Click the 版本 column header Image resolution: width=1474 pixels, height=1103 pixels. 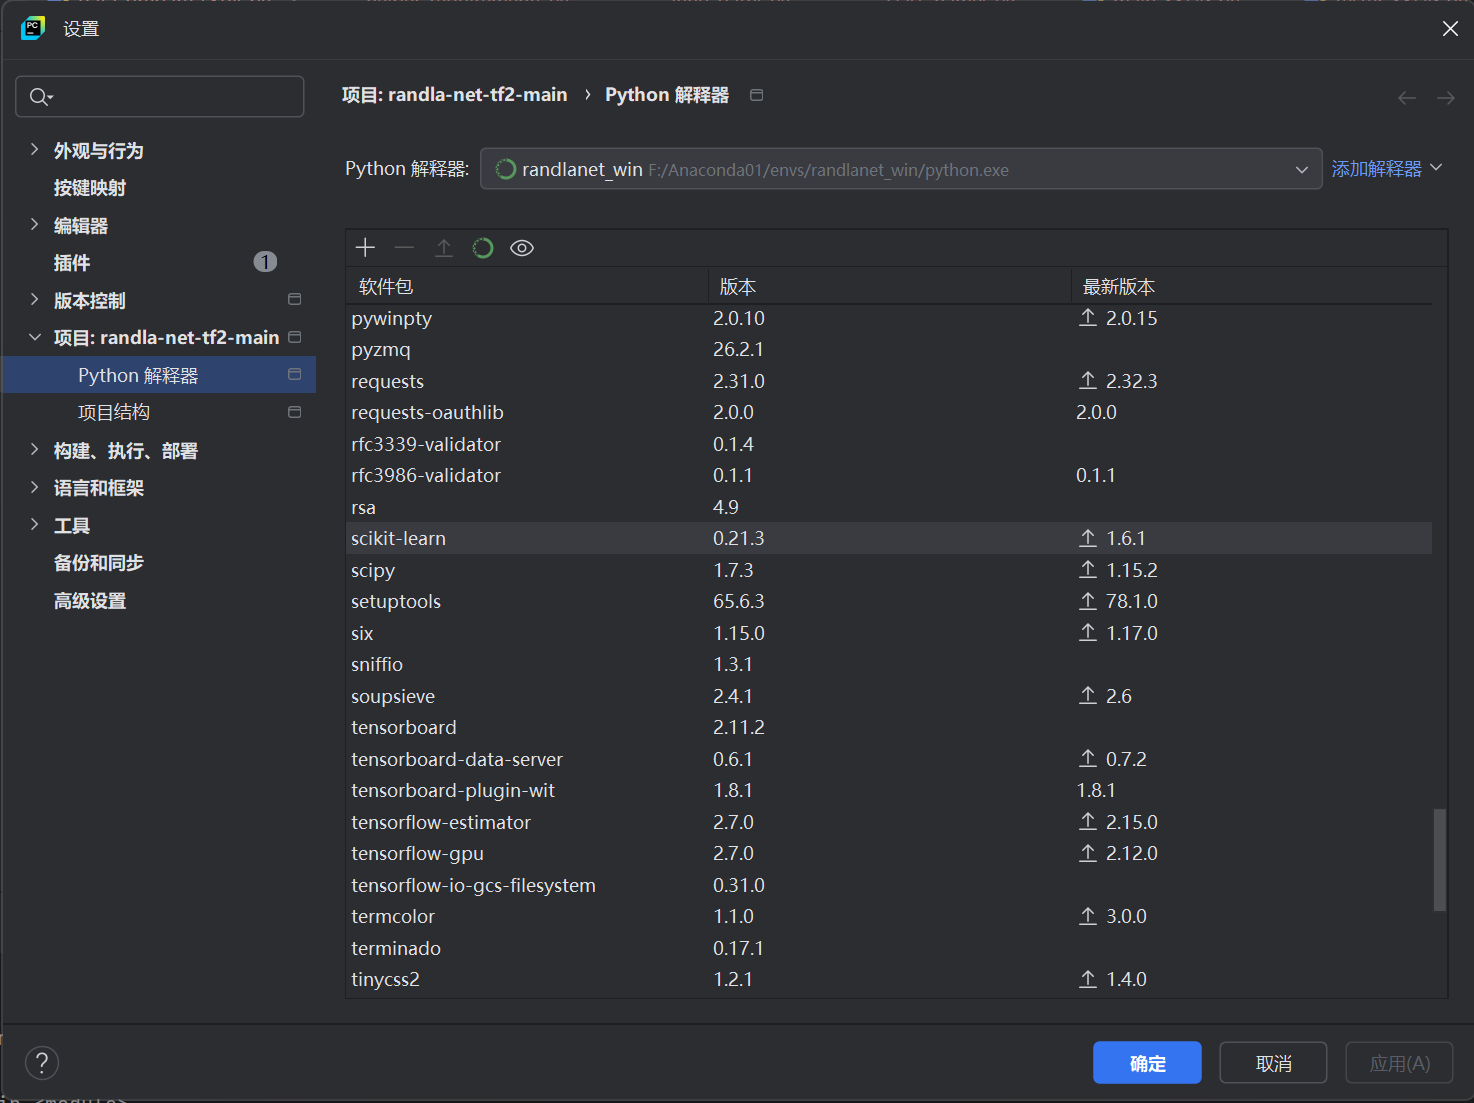pyautogui.click(x=890, y=287)
